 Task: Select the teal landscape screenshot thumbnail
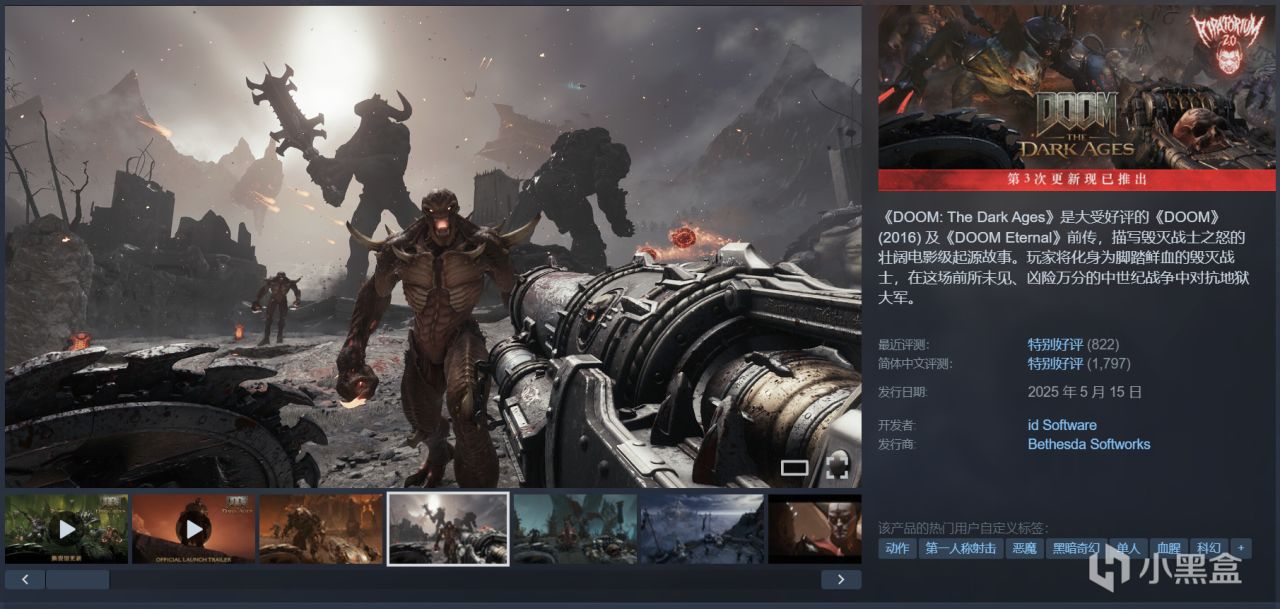point(575,529)
